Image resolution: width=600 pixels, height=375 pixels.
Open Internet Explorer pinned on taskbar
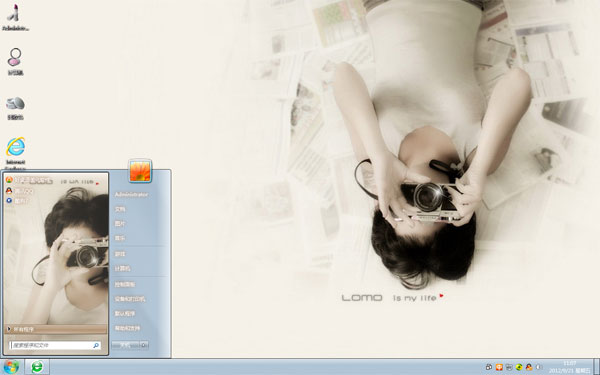[x=37, y=367]
